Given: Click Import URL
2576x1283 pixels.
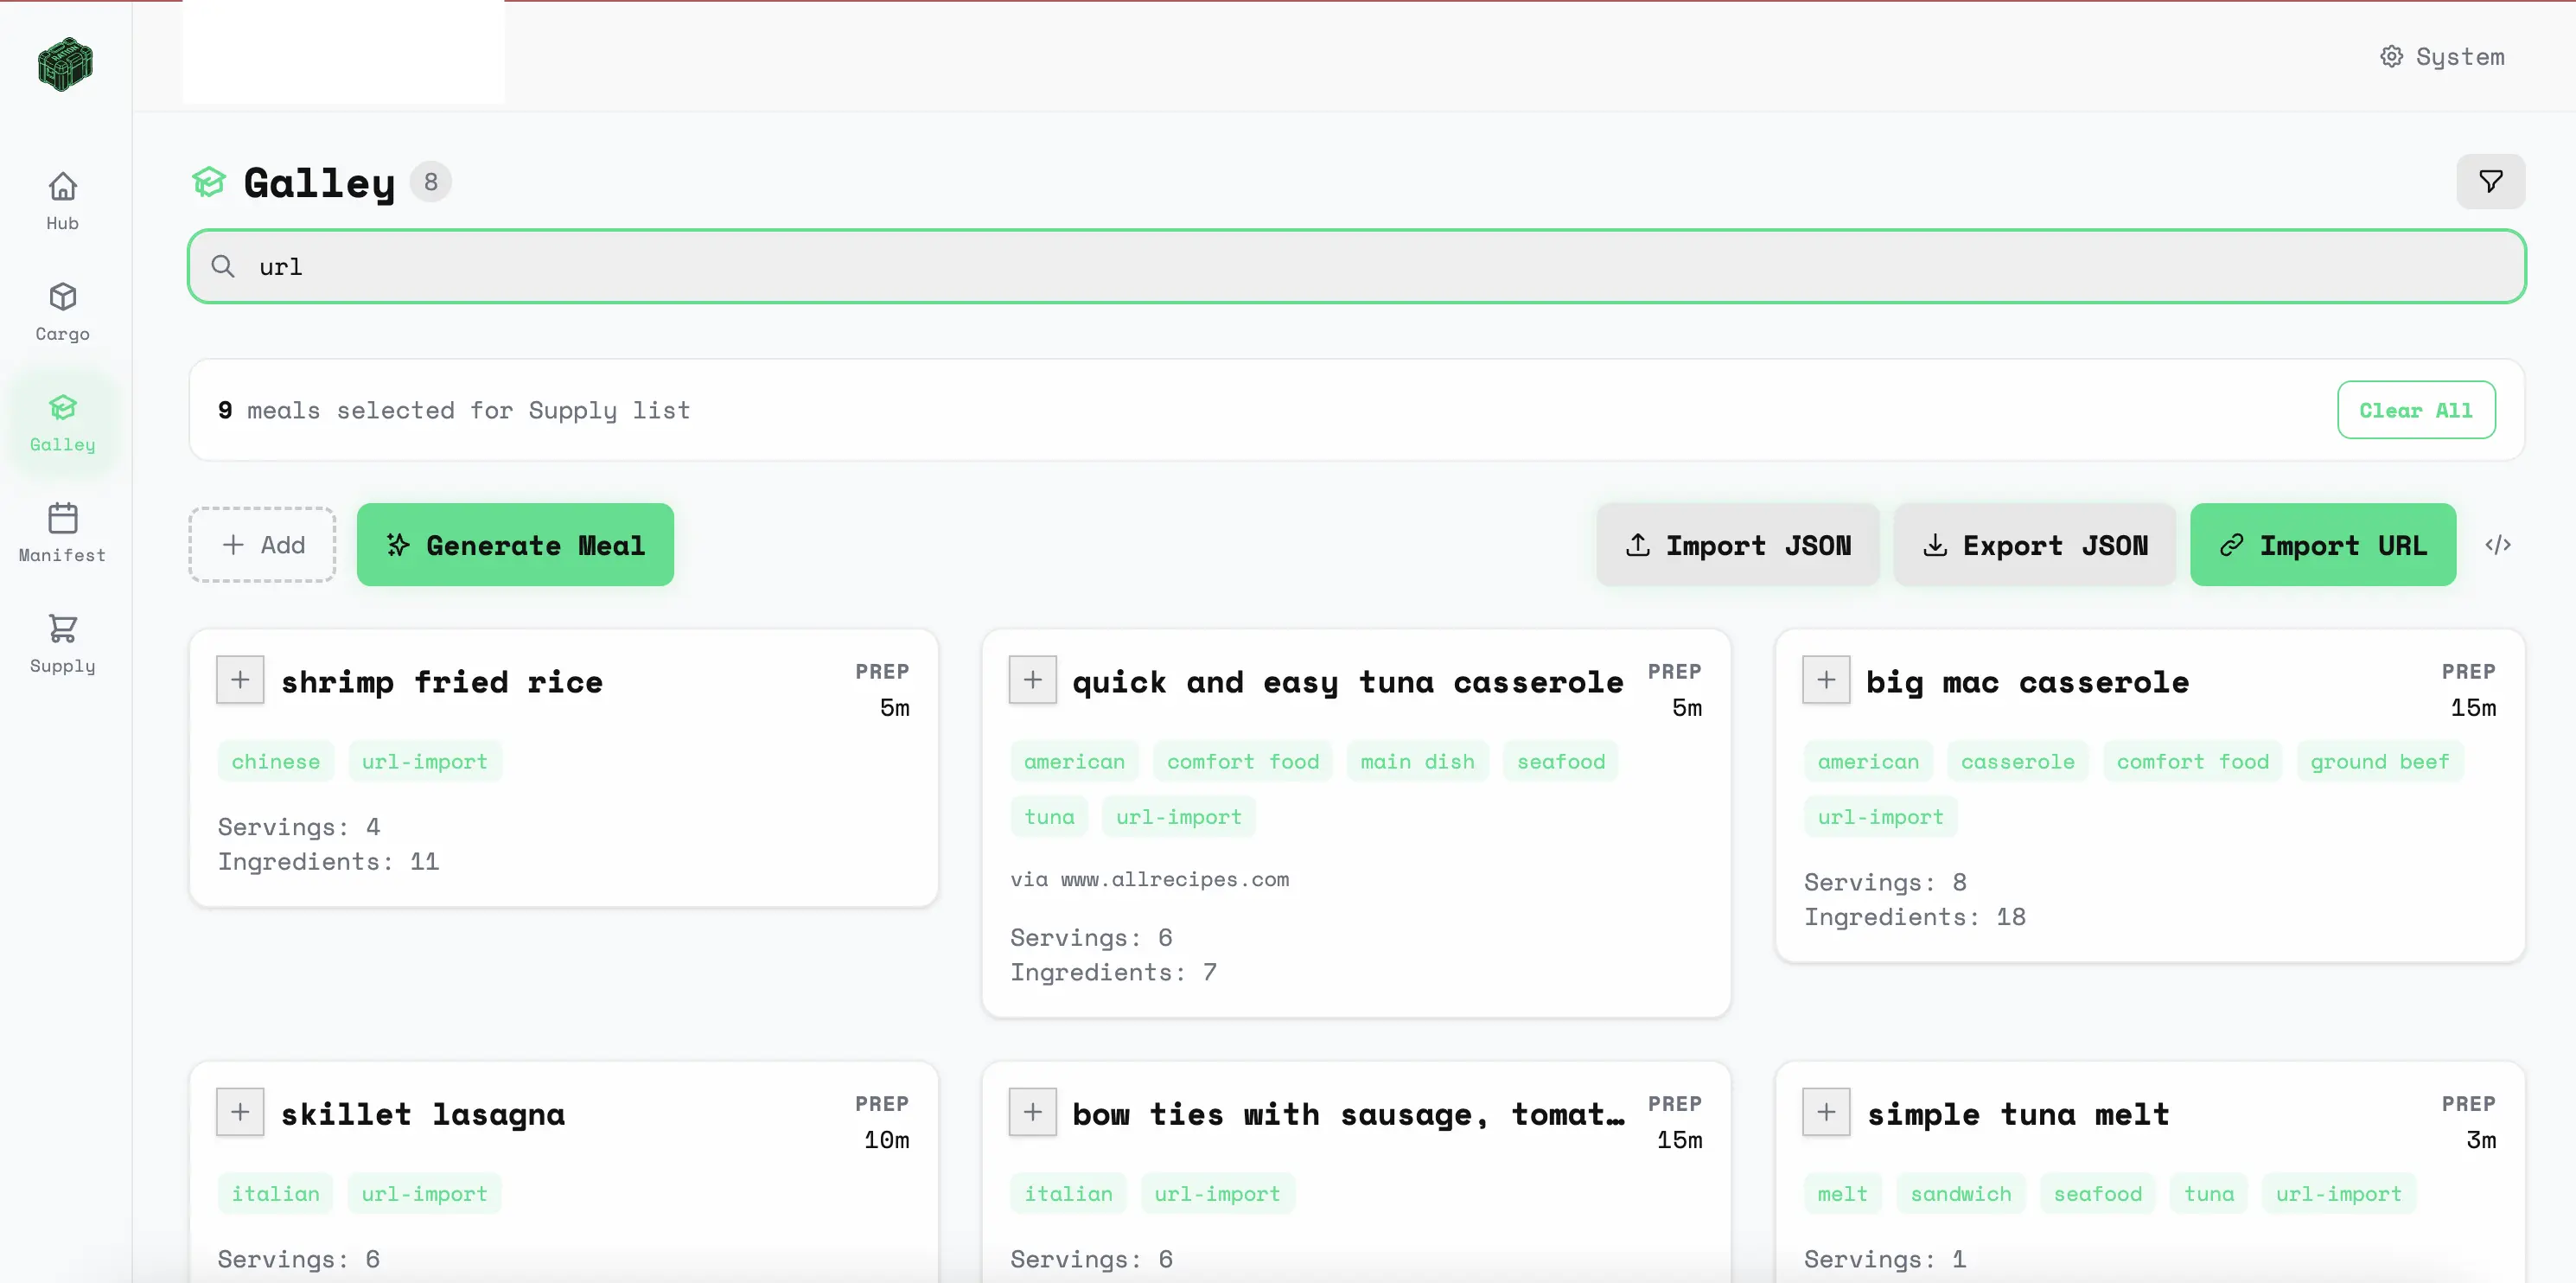Looking at the screenshot, I should click(2322, 545).
